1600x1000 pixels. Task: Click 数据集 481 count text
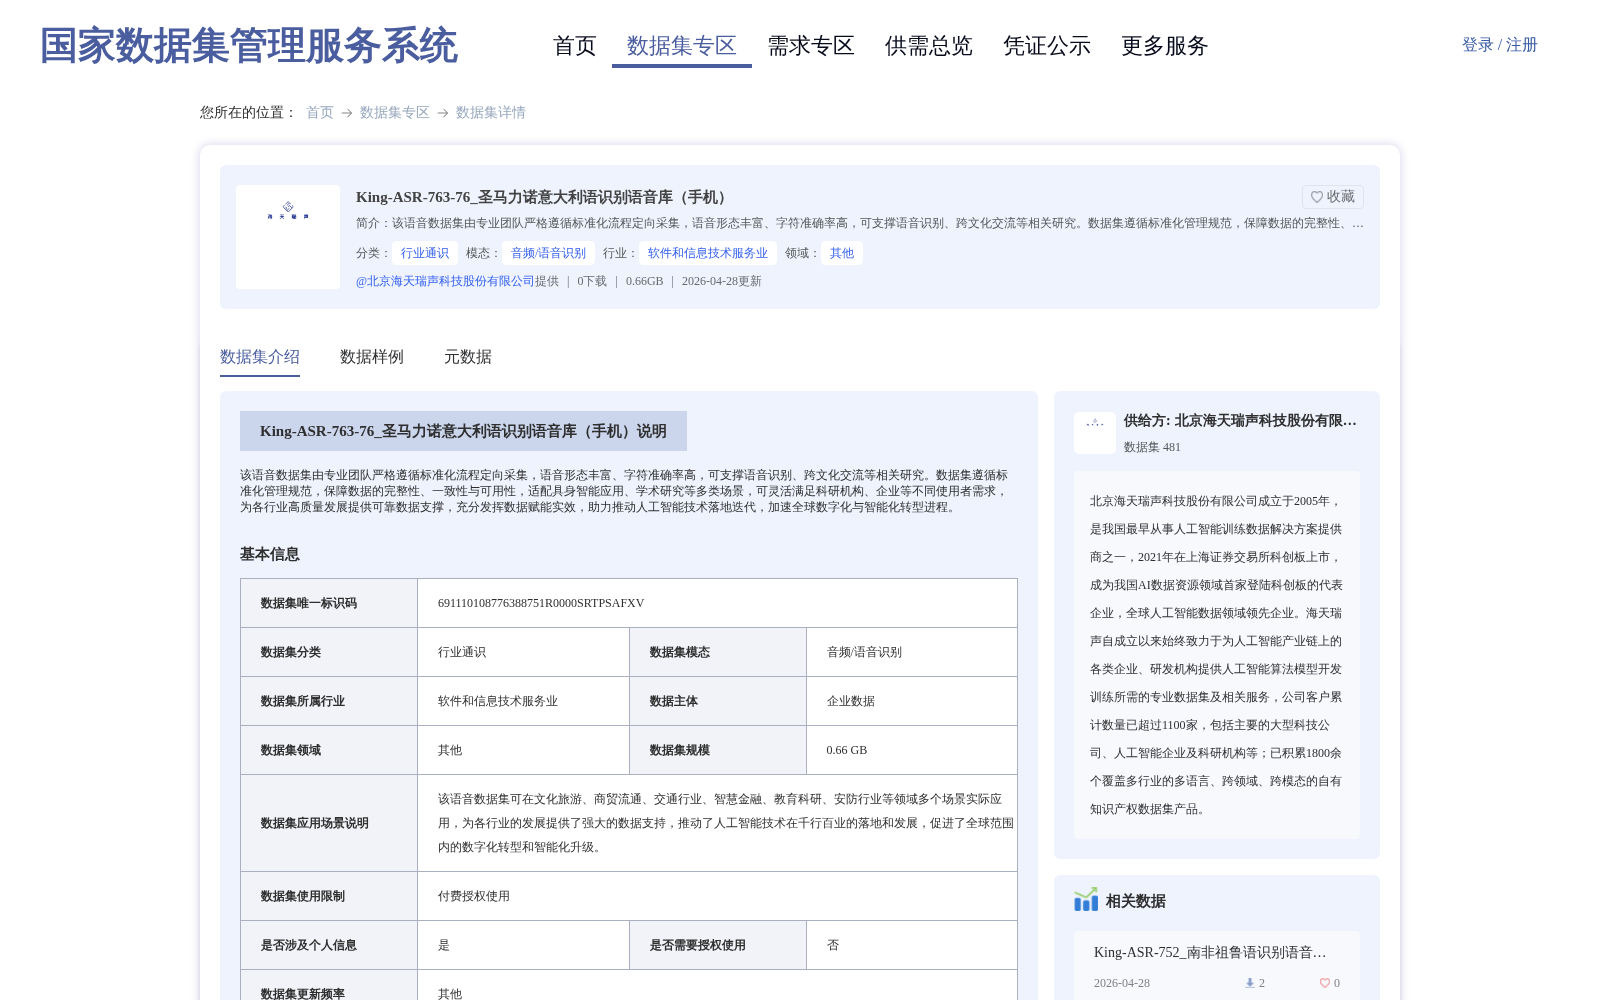tap(1152, 447)
